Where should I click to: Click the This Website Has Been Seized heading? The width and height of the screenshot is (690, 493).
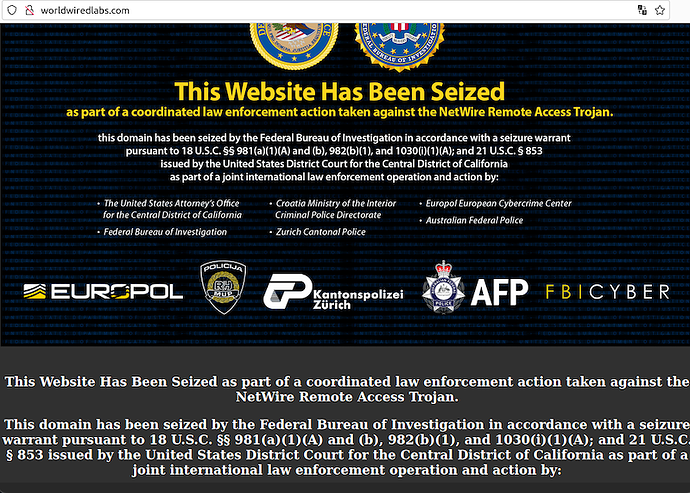[x=339, y=92]
